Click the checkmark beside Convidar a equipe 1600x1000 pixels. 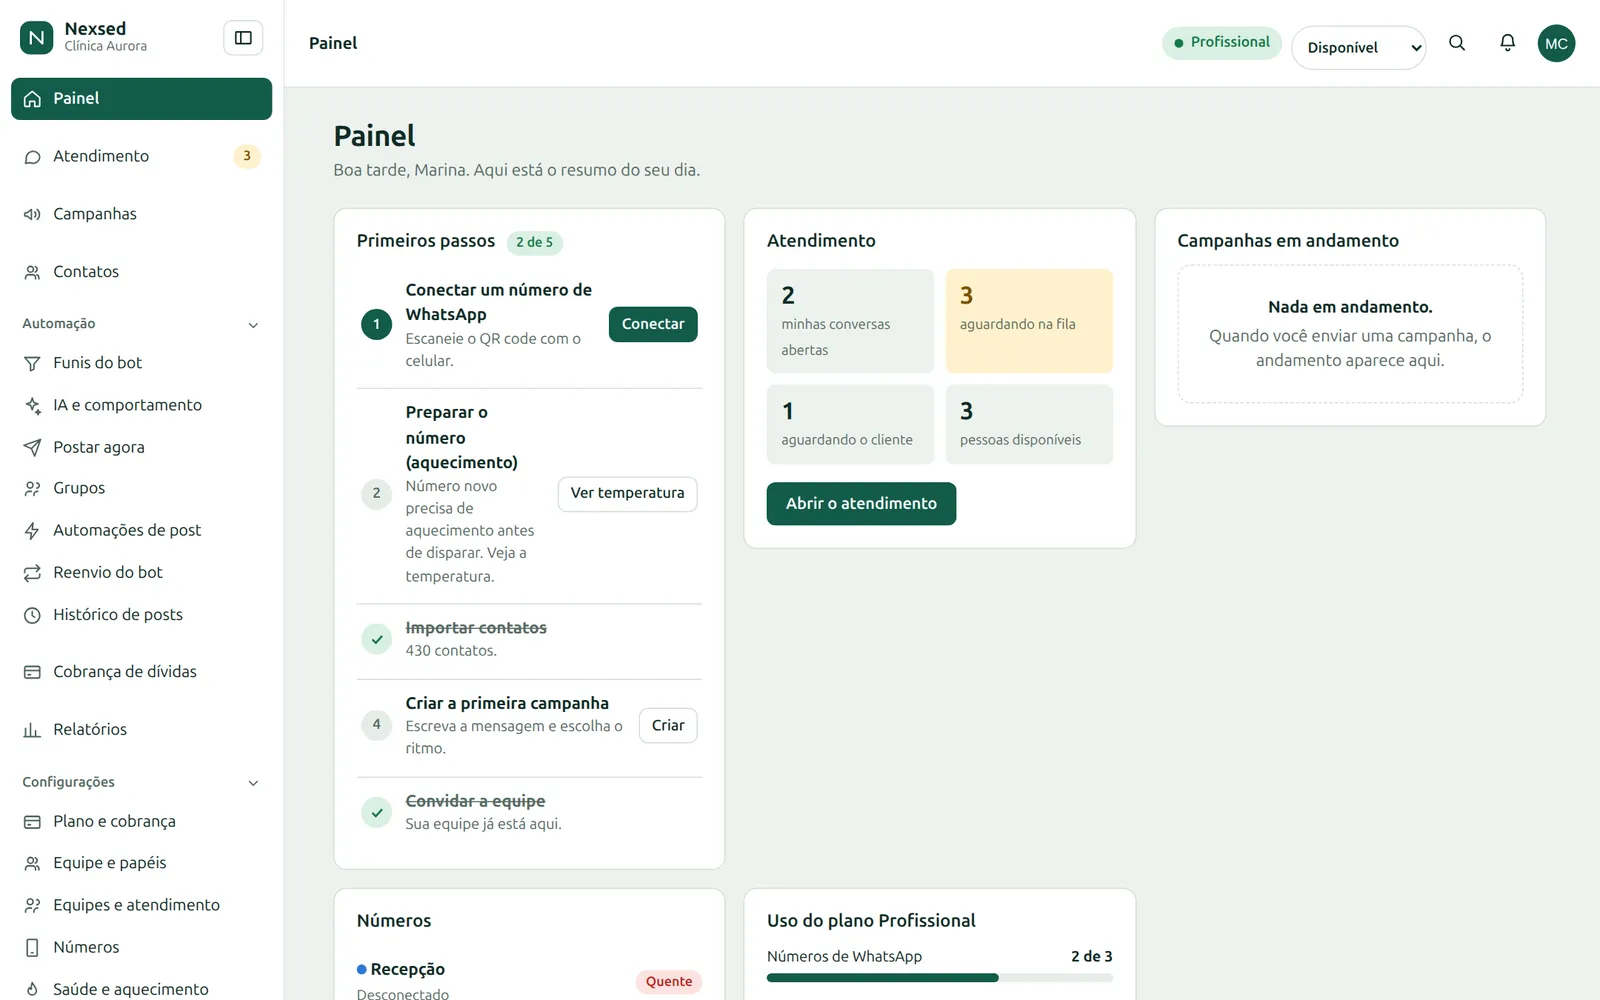(376, 812)
